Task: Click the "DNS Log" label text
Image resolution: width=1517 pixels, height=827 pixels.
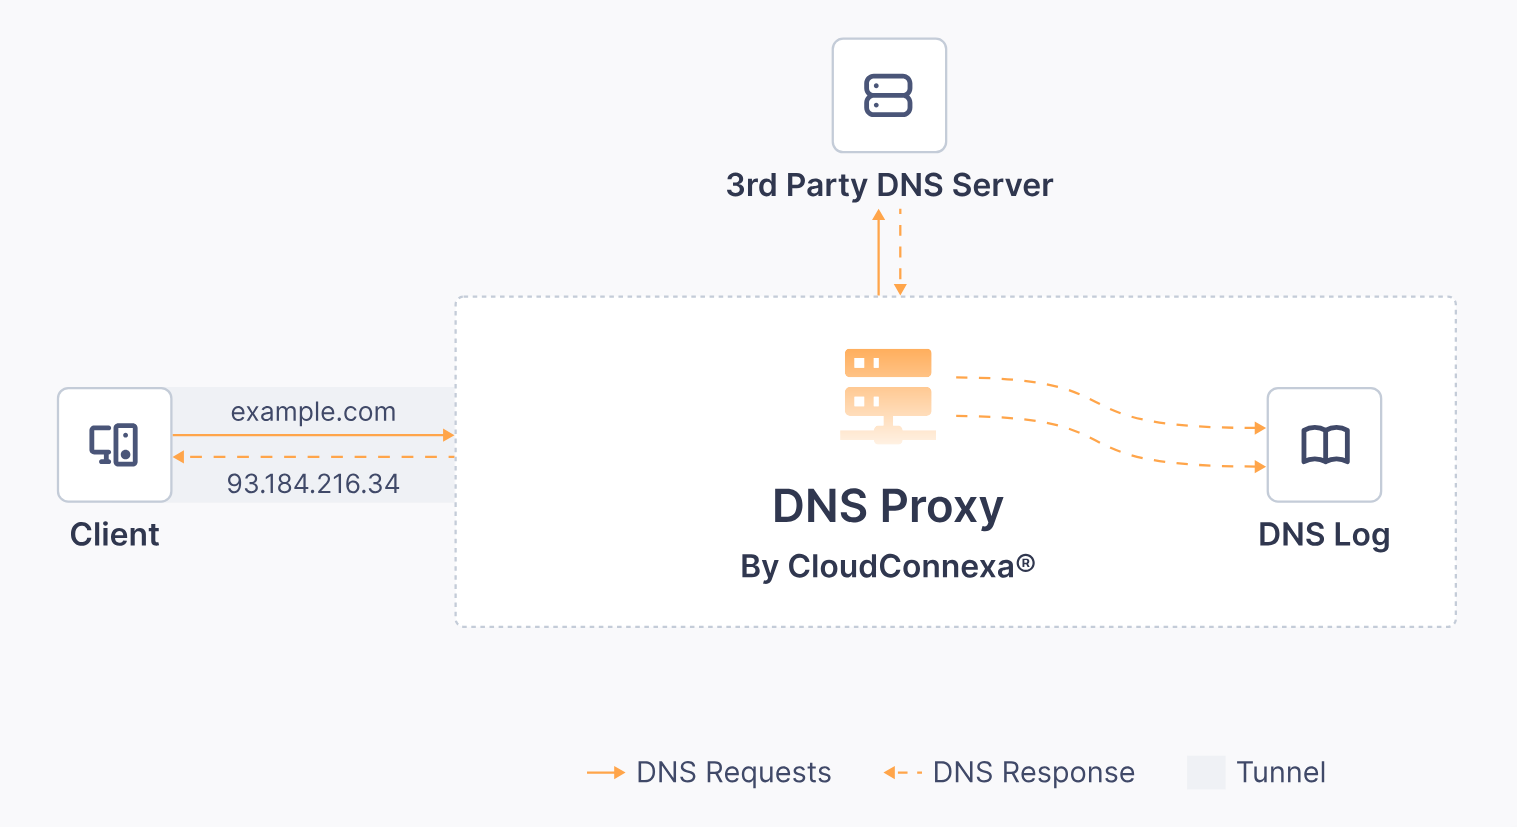Action: click(x=1324, y=535)
